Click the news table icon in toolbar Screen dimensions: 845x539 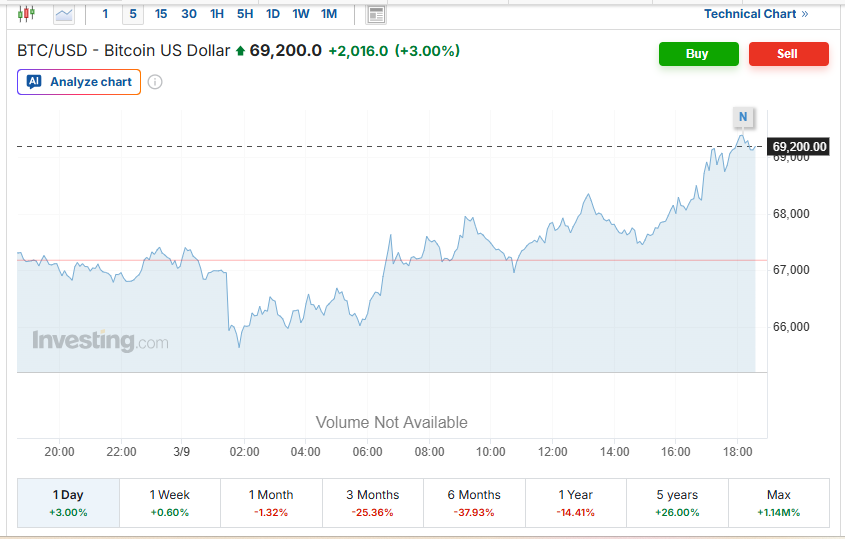[x=376, y=14]
